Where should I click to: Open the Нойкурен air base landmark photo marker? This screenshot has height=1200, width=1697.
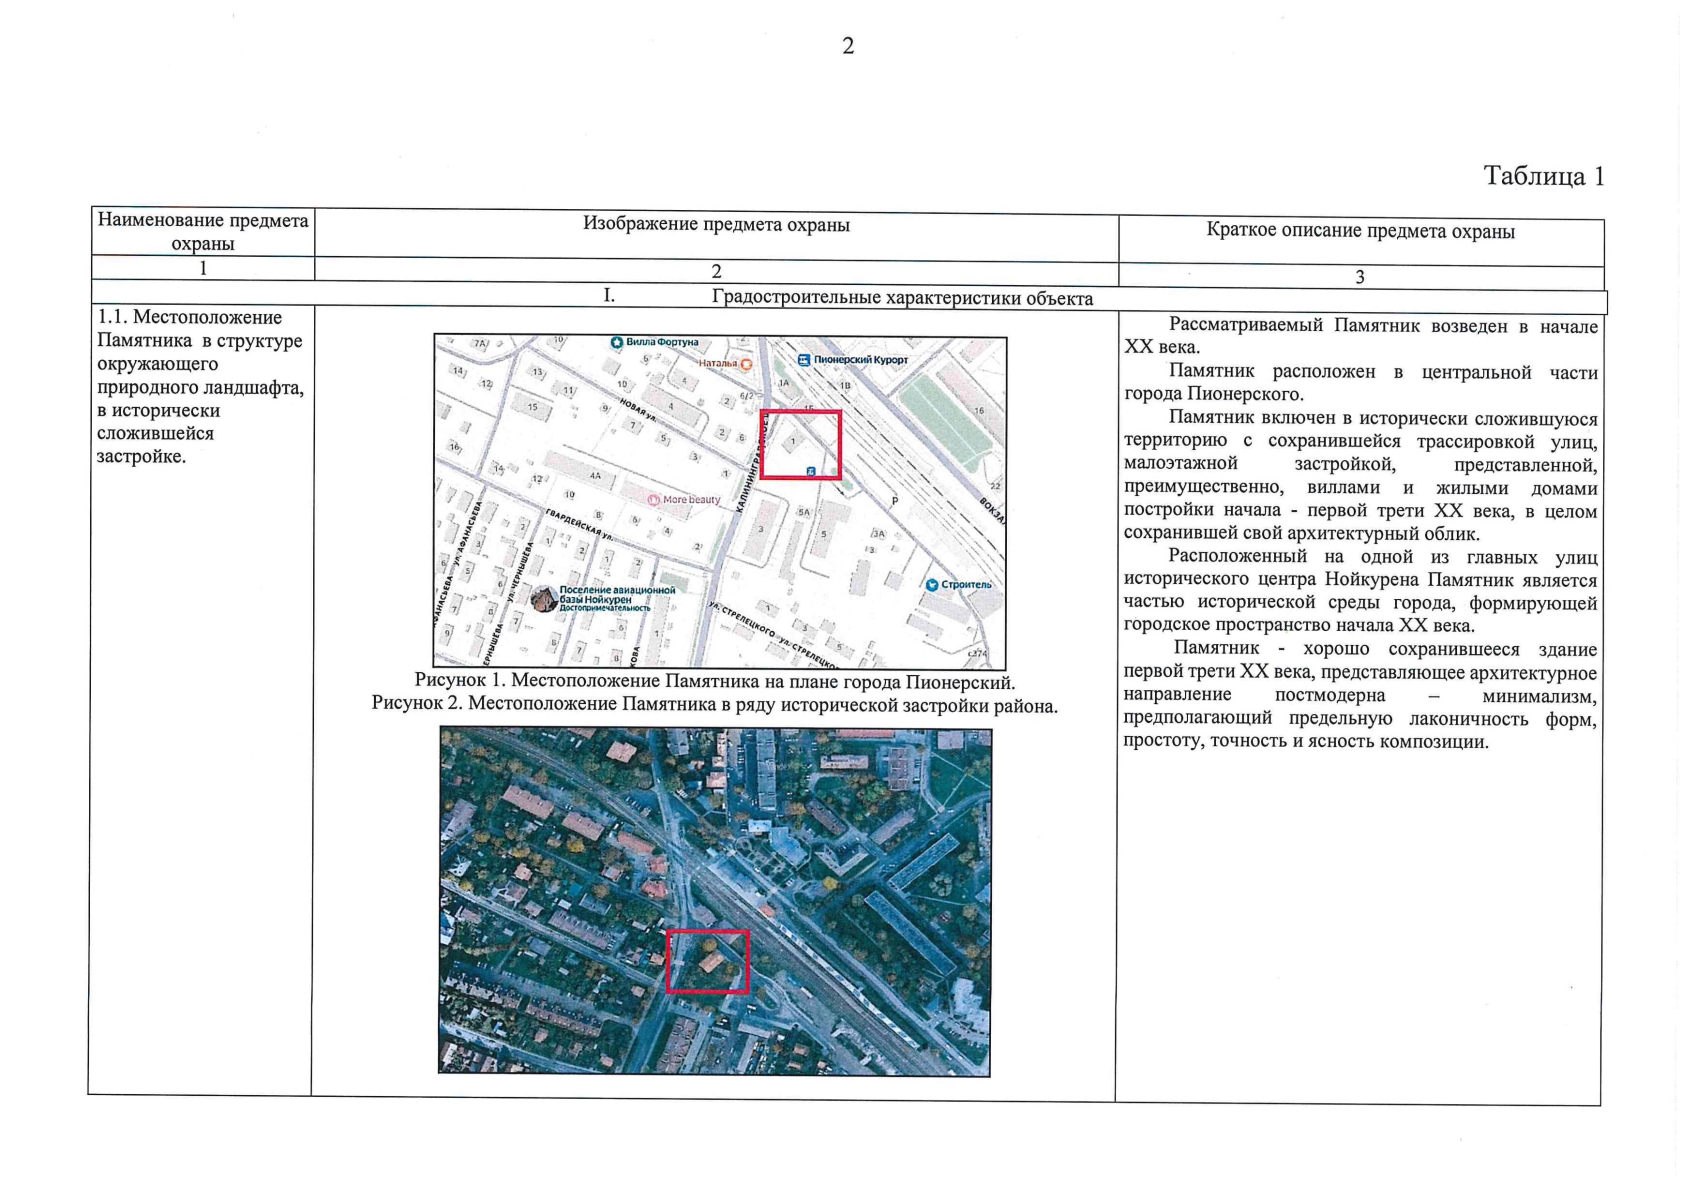(x=544, y=599)
